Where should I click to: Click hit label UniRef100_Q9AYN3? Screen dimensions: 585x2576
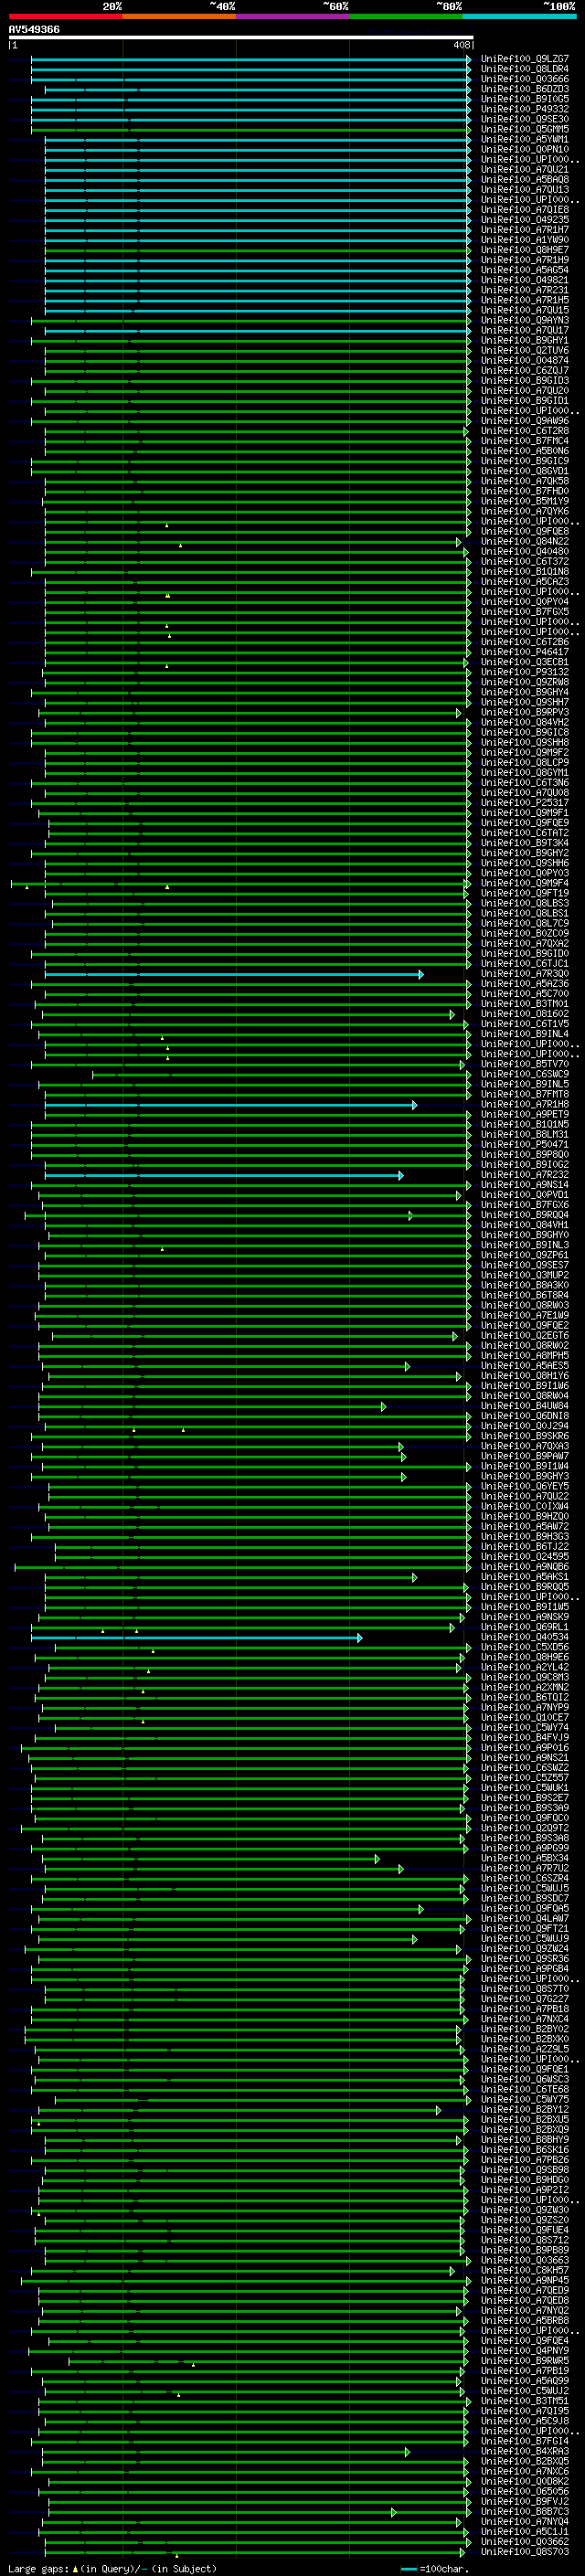click(525, 320)
